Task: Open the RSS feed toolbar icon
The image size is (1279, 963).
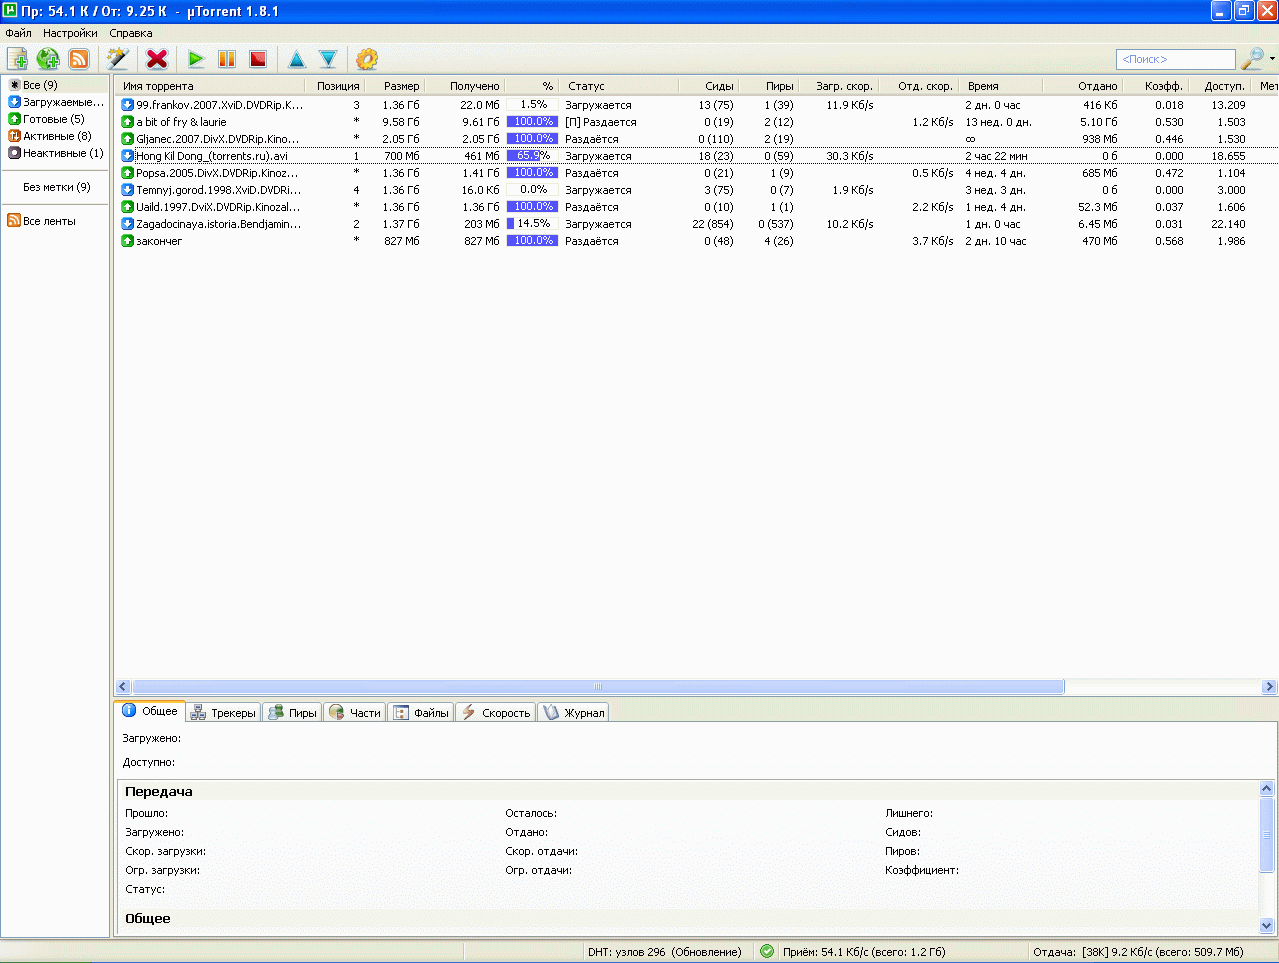Action: pos(79,59)
